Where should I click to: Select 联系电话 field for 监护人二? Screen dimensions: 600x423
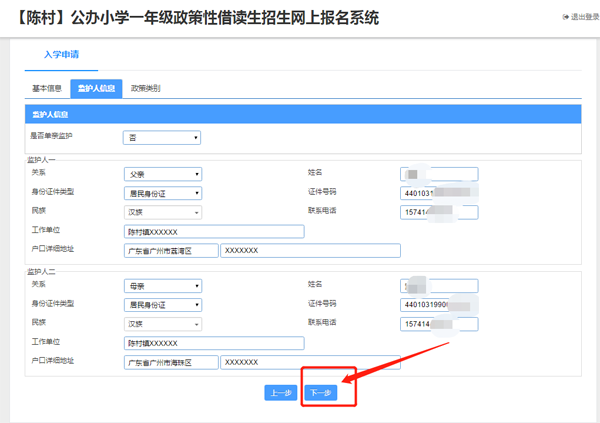click(438, 324)
